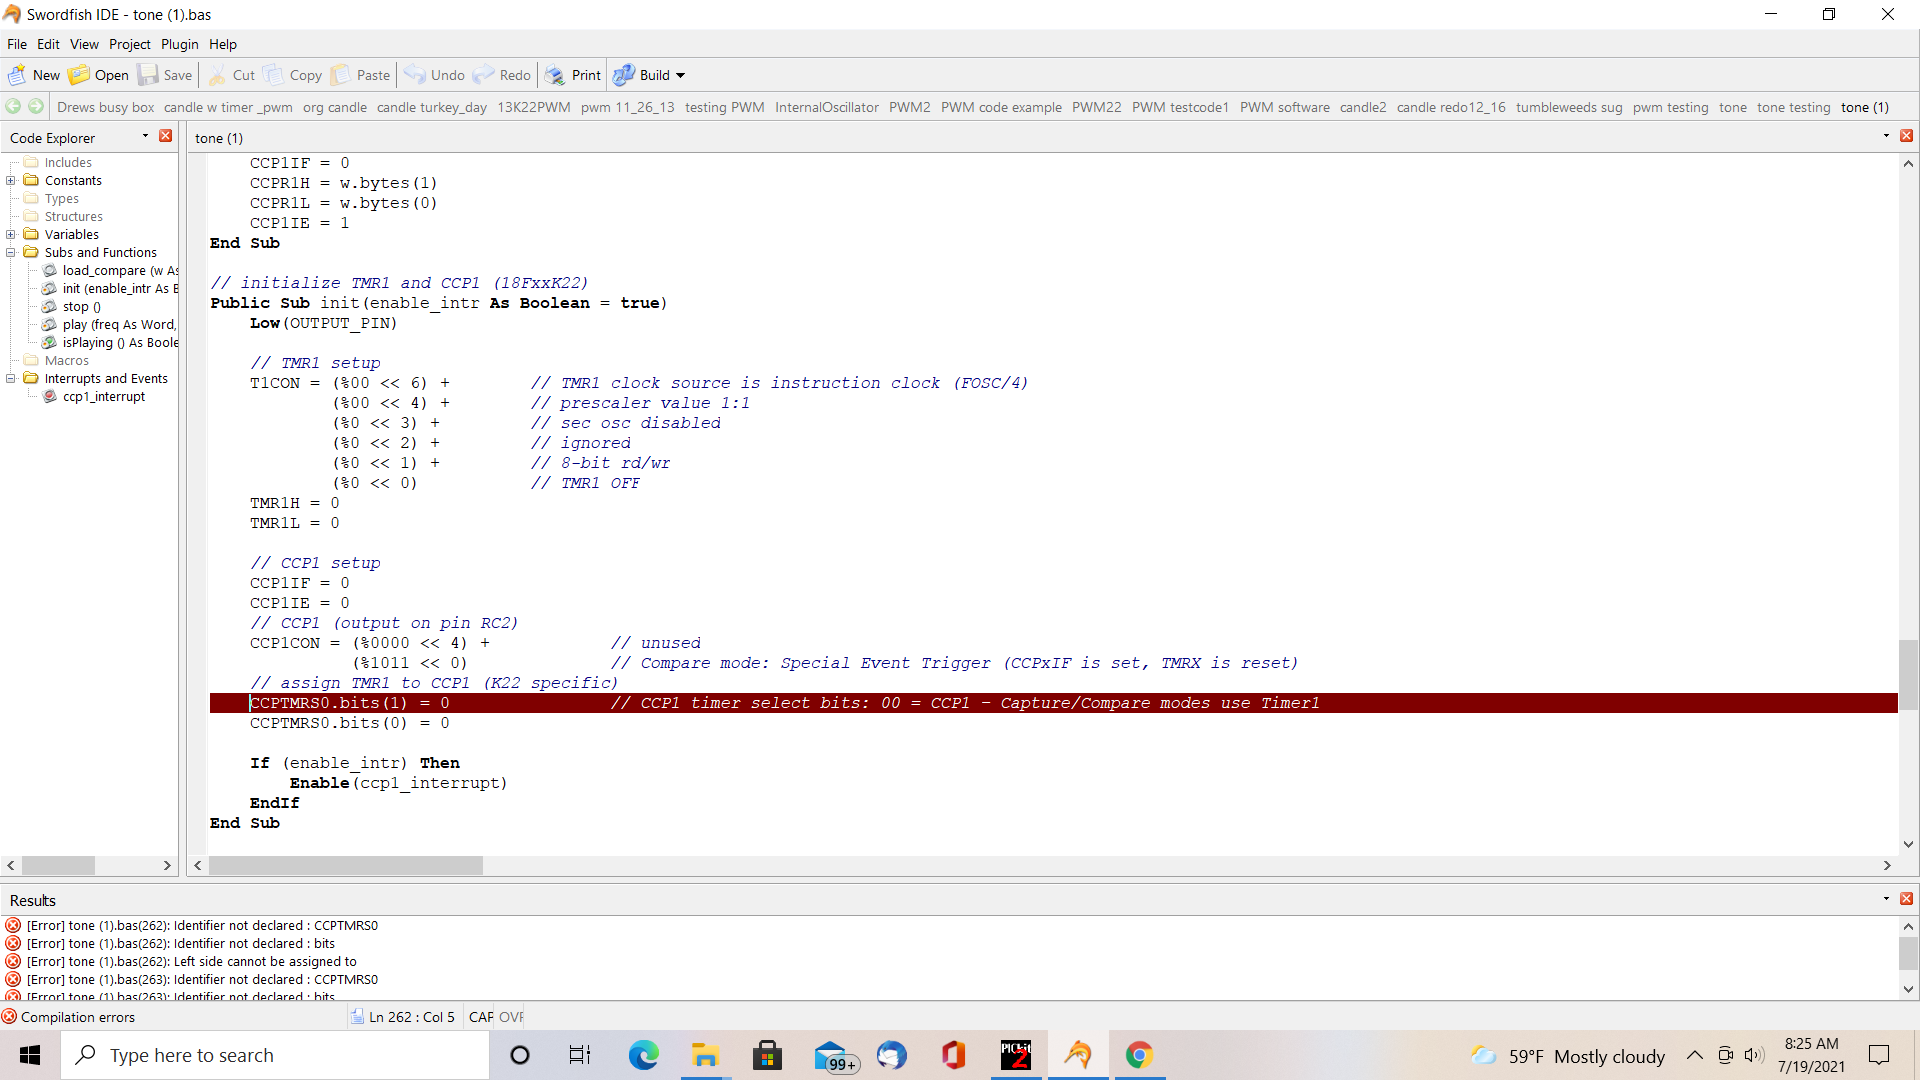The image size is (1920, 1080).
Task: Open PICkit 2 app from taskbar
Action: 1015,1055
